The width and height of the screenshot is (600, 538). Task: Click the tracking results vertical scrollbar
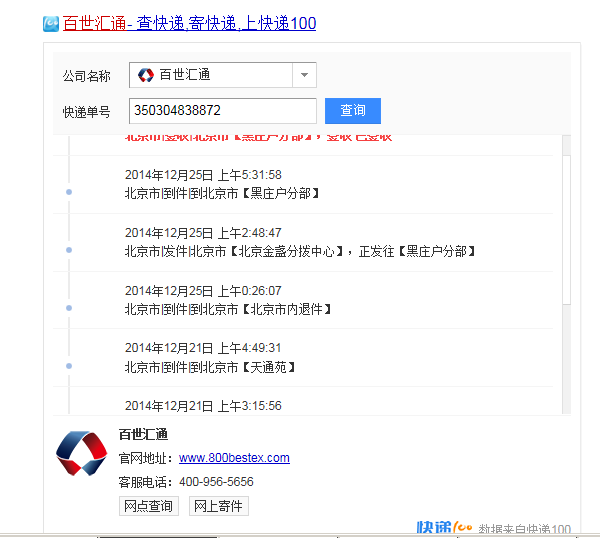coord(567,220)
